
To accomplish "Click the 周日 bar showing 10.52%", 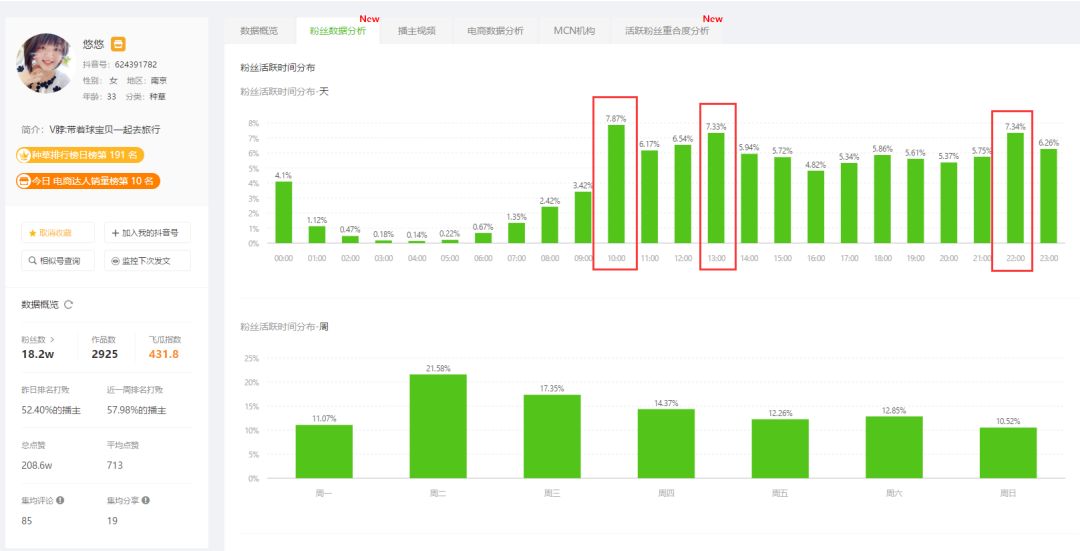I will pyautogui.click(x=1008, y=453).
